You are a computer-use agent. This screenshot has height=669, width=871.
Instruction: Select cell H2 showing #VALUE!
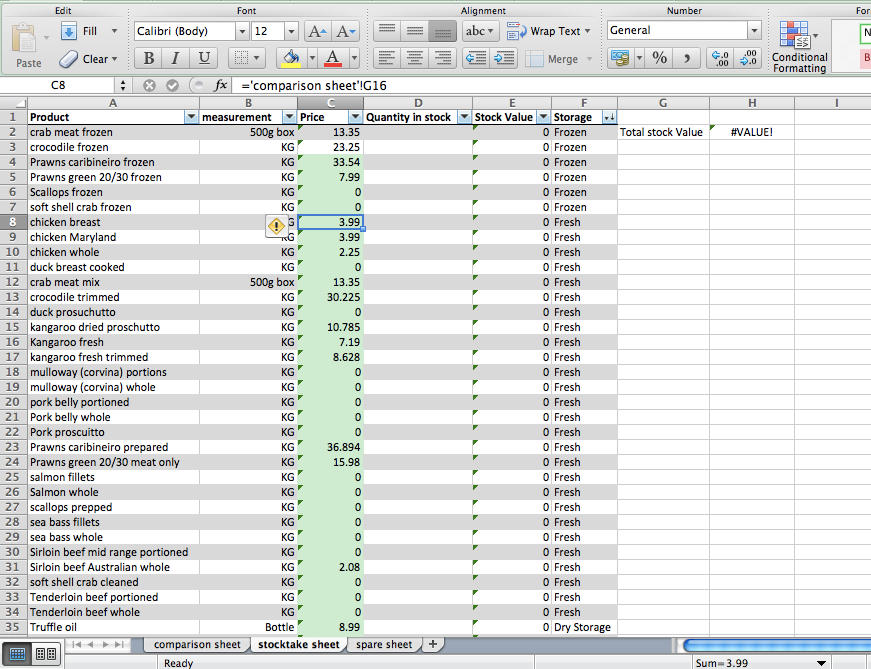(752, 132)
